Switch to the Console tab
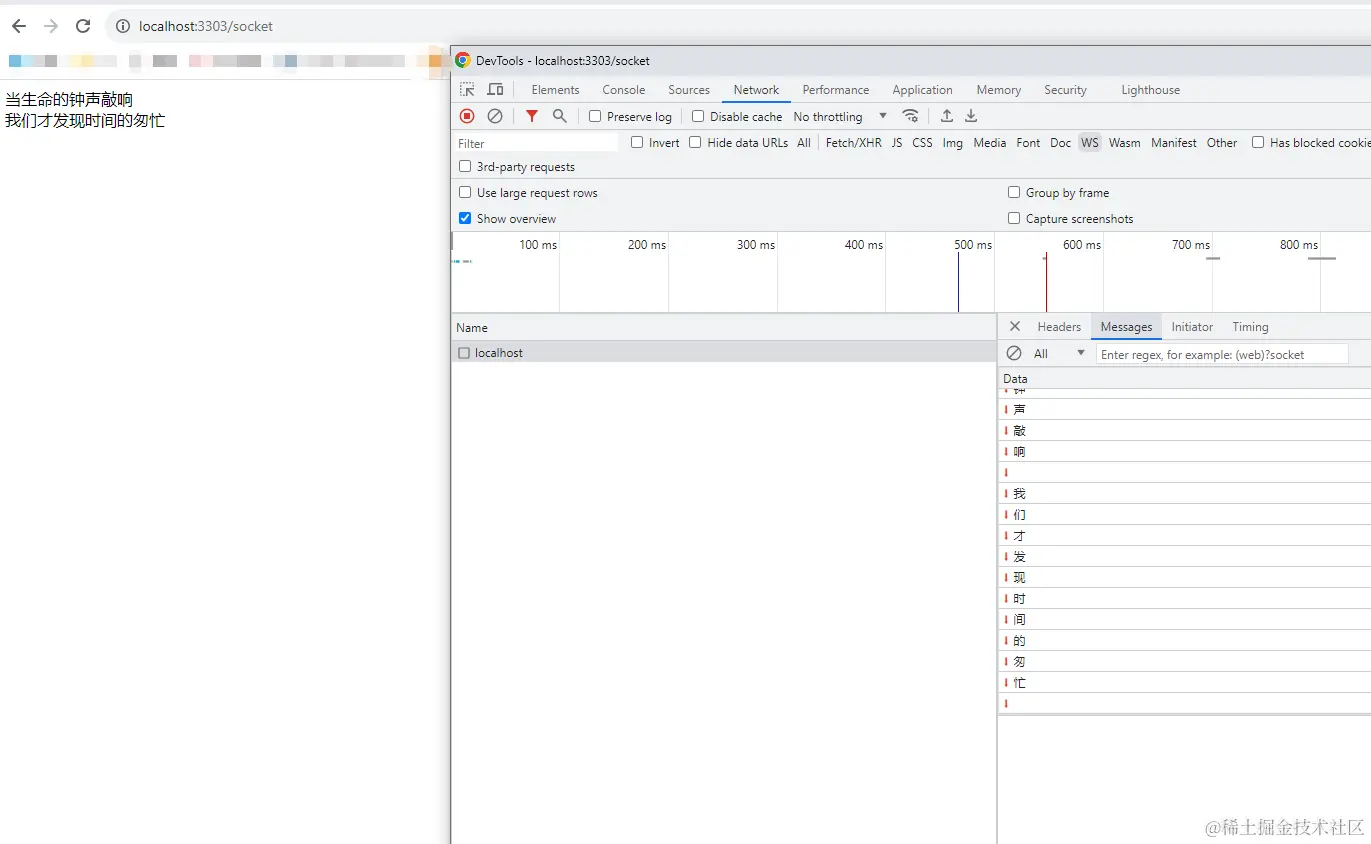Screen dimensions: 1371x844 (x=623, y=90)
